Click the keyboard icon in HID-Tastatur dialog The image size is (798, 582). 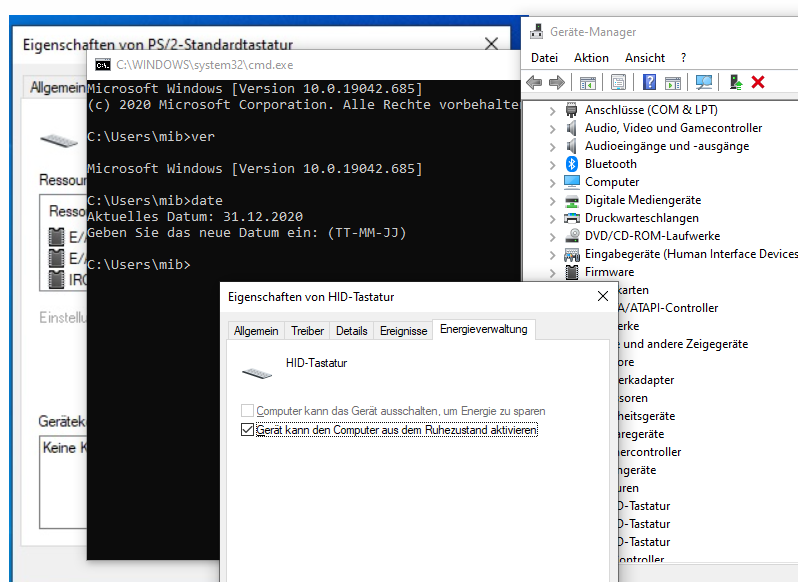click(257, 373)
